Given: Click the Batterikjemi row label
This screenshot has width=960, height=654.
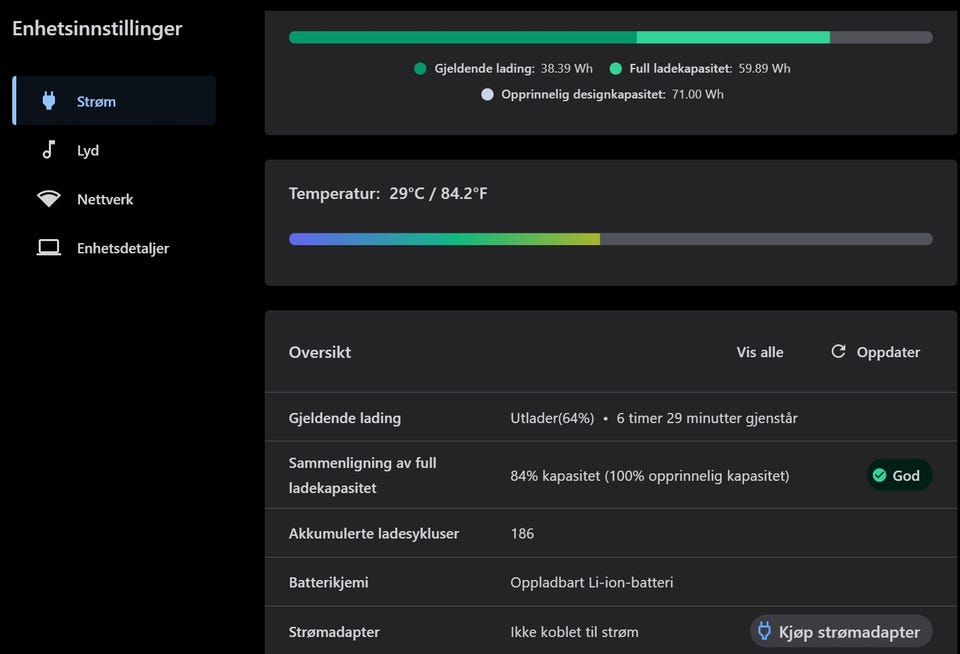Looking at the screenshot, I should (x=329, y=582).
